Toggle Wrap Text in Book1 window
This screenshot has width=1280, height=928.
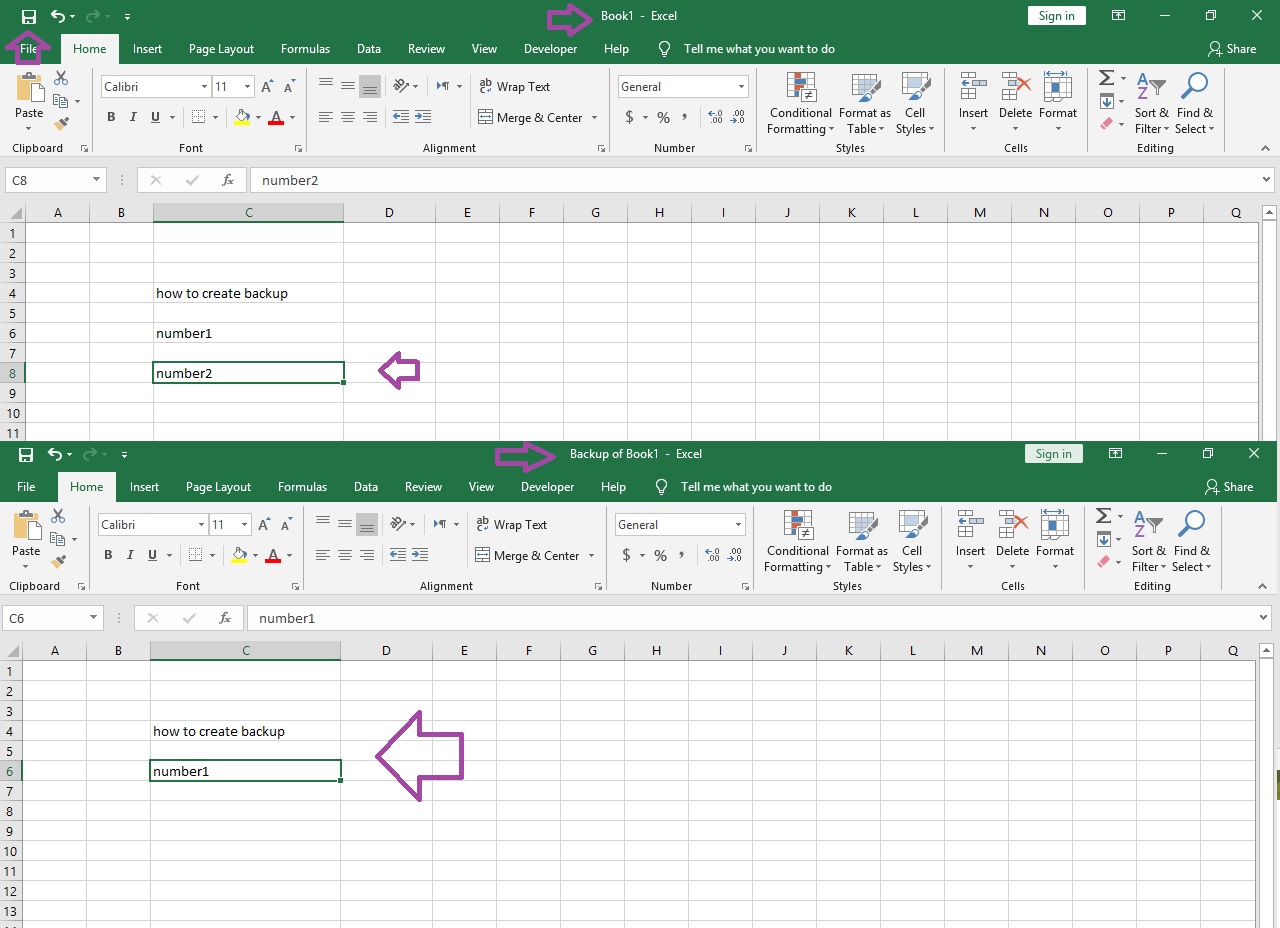pyautogui.click(x=514, y=87)
